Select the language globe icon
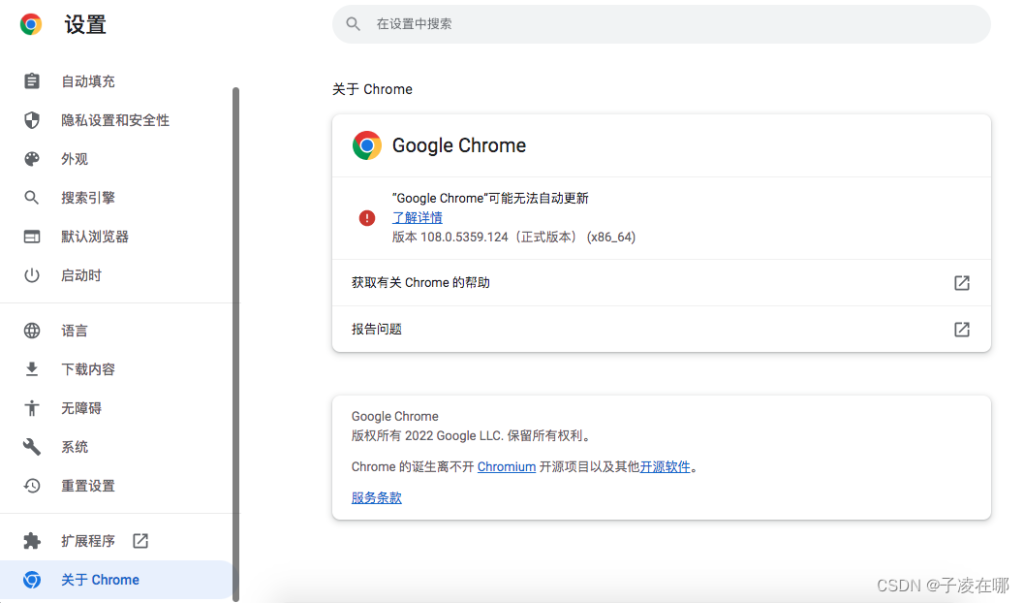The height and width of the screenshot is (603, 1024). coord(31,331)
